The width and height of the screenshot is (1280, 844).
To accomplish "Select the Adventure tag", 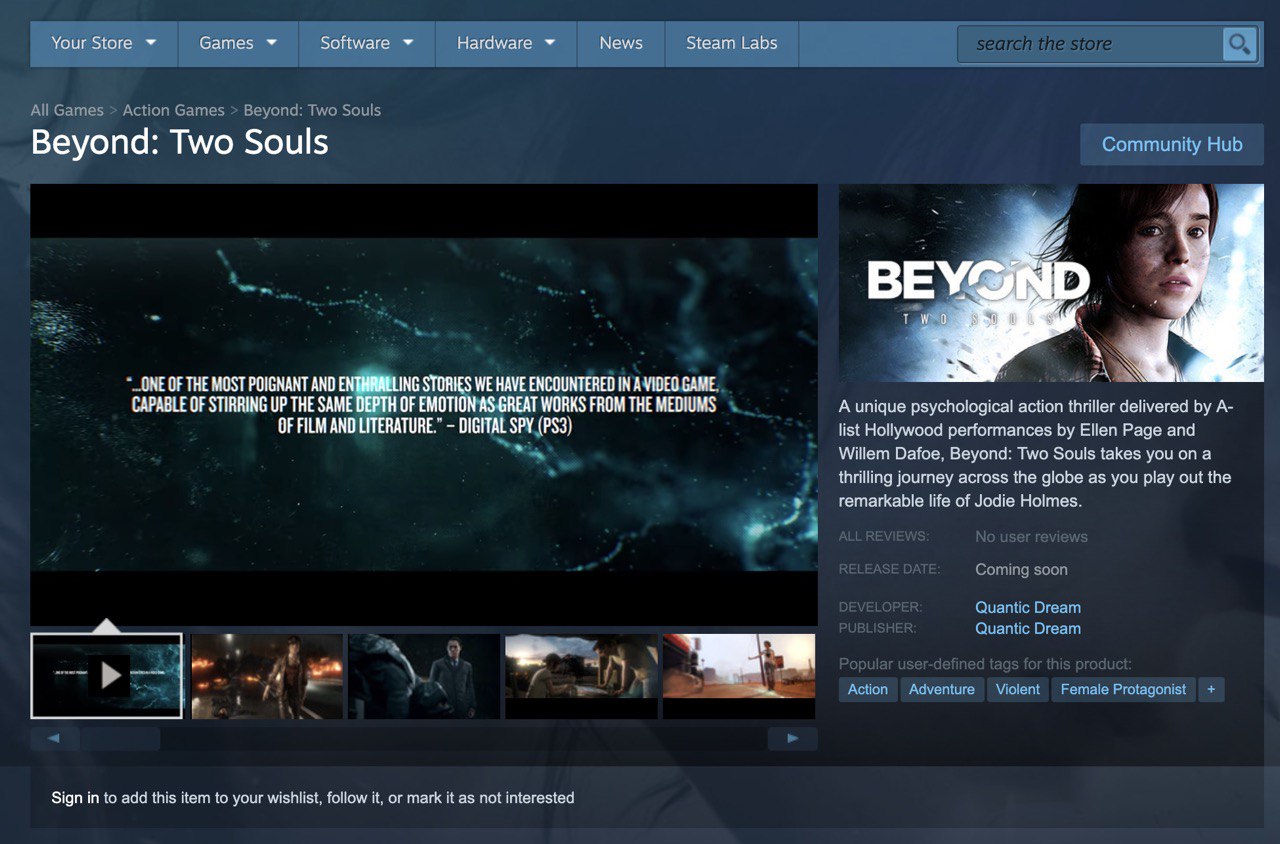I will coord(942,689).
